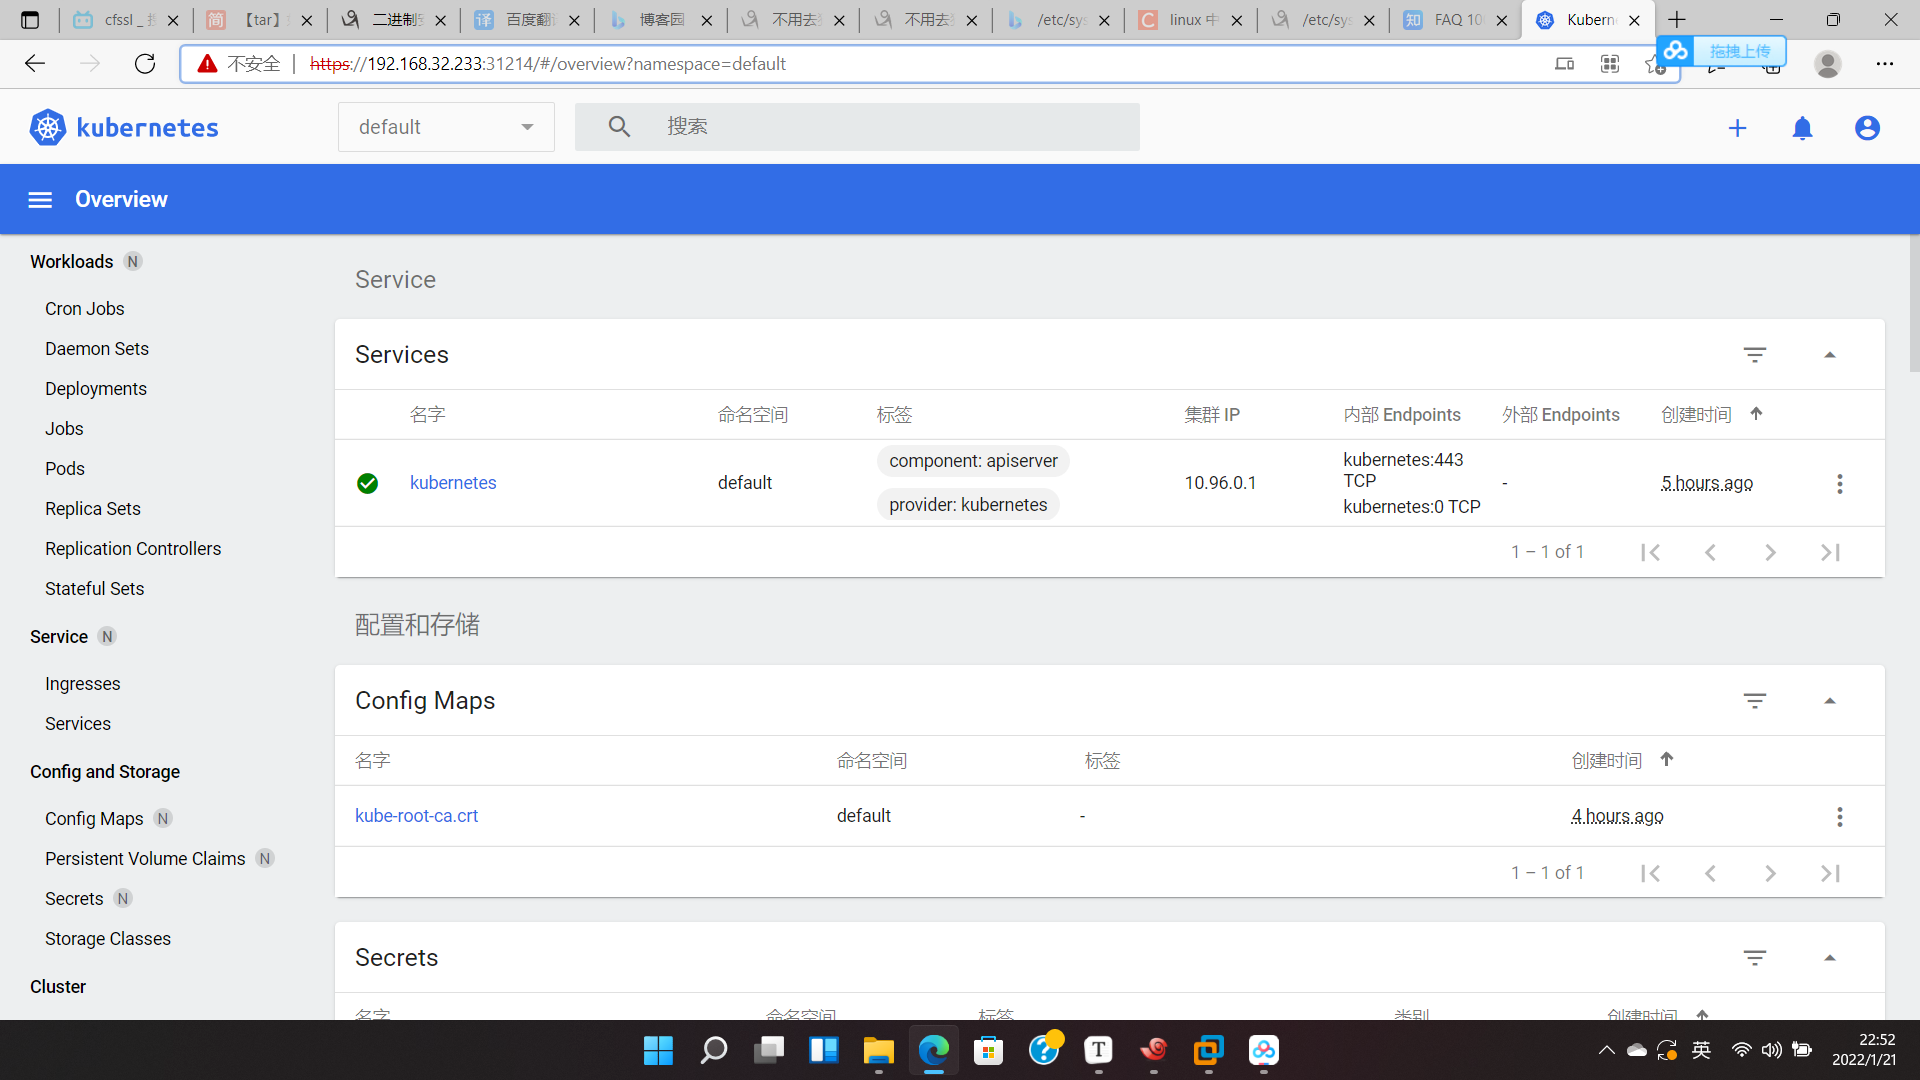Click the browser address bar URL
The height and width of the screenshot is (1080, 1920).
tap(548, 64)
